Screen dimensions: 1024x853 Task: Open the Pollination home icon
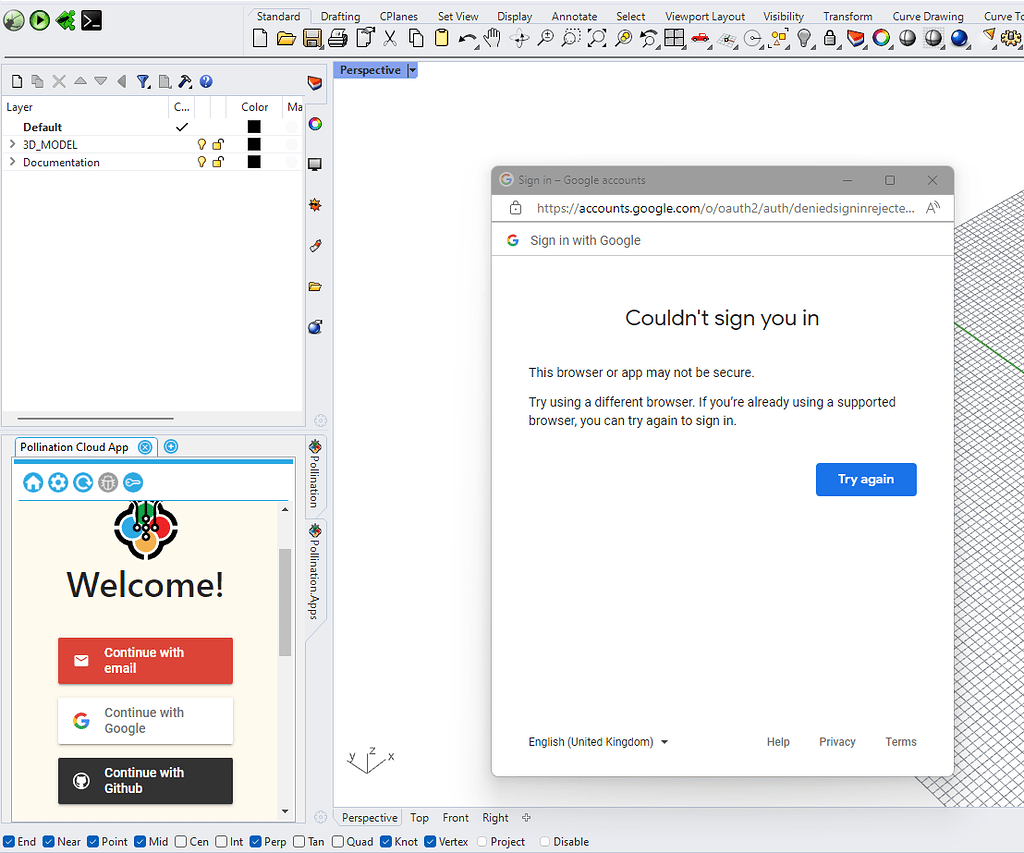click(33, 482)
